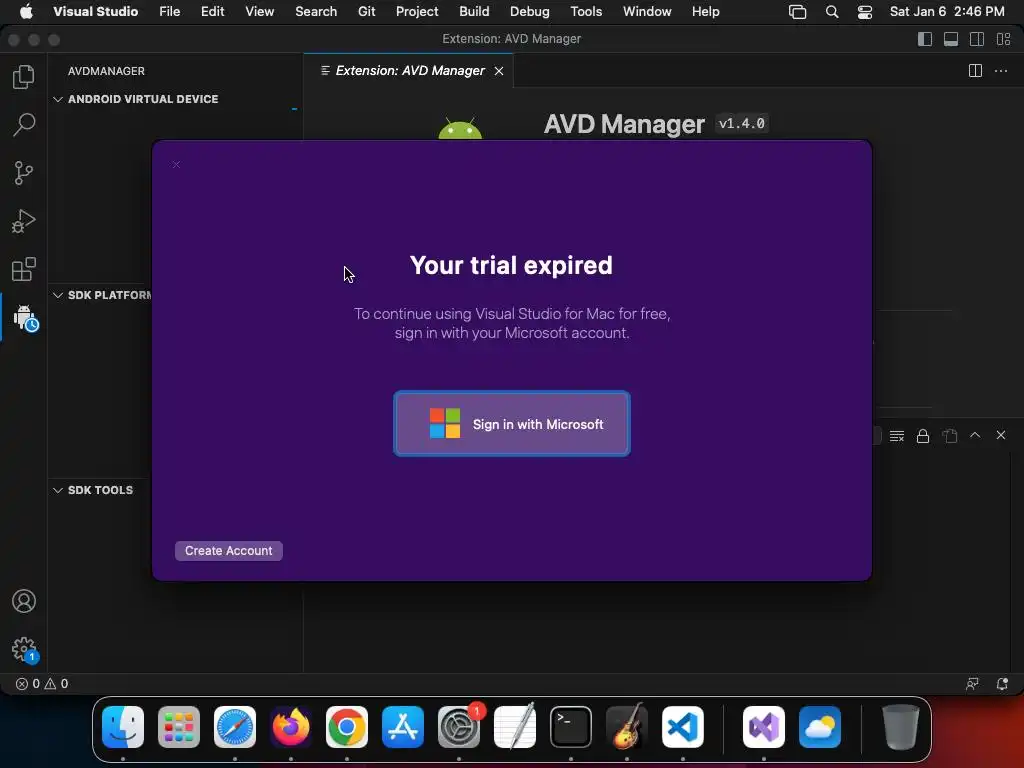Open the Project menu
This screenshot has height=768, width=1024.
pos(417,12)
